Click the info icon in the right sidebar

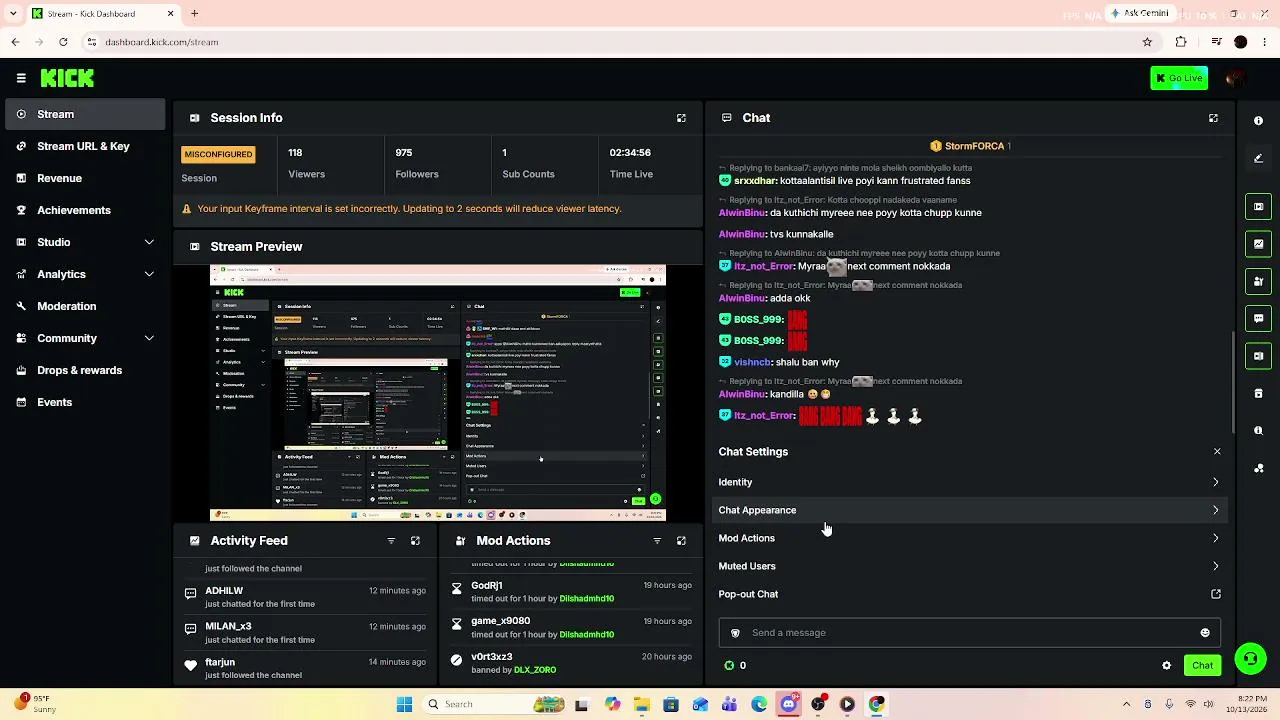(x=1258, y=121)
